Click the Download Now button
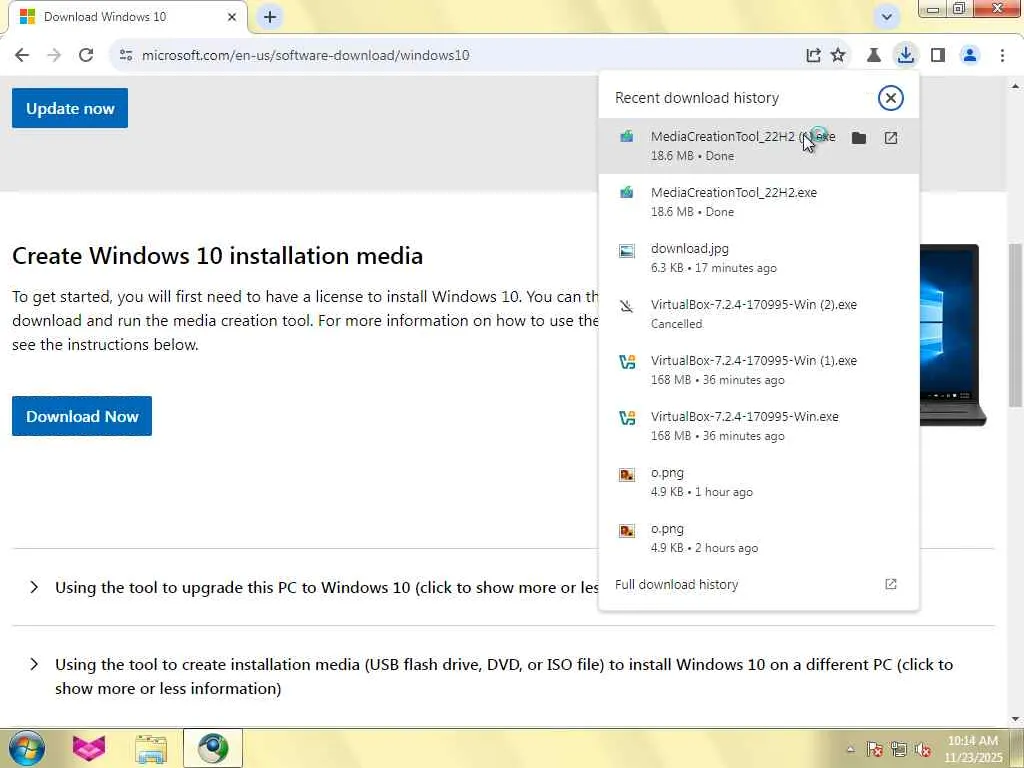1024x768 pixels. click(82, 416)
